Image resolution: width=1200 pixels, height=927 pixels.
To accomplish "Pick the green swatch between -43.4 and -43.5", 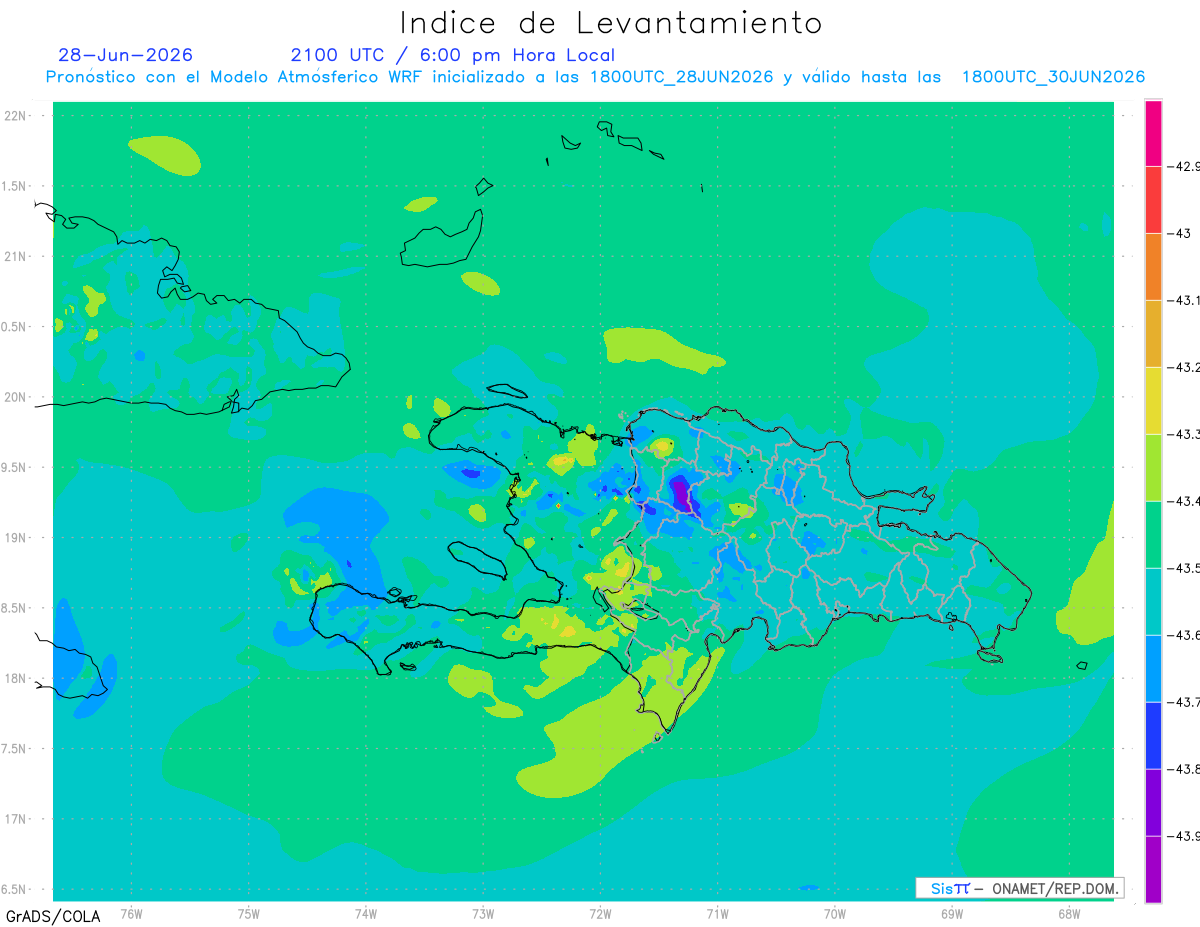I will [1153, 534].
